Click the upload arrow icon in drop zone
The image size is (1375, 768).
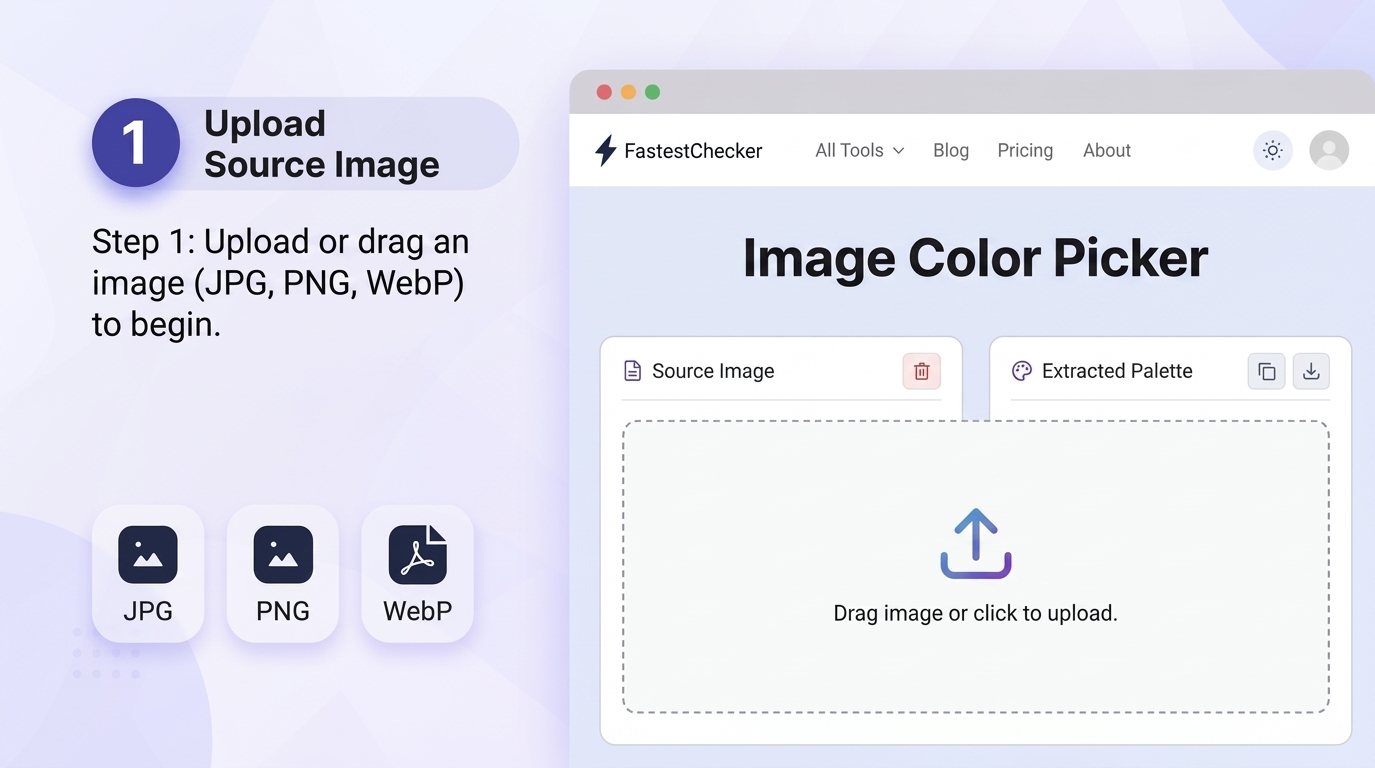coord(976,544)
